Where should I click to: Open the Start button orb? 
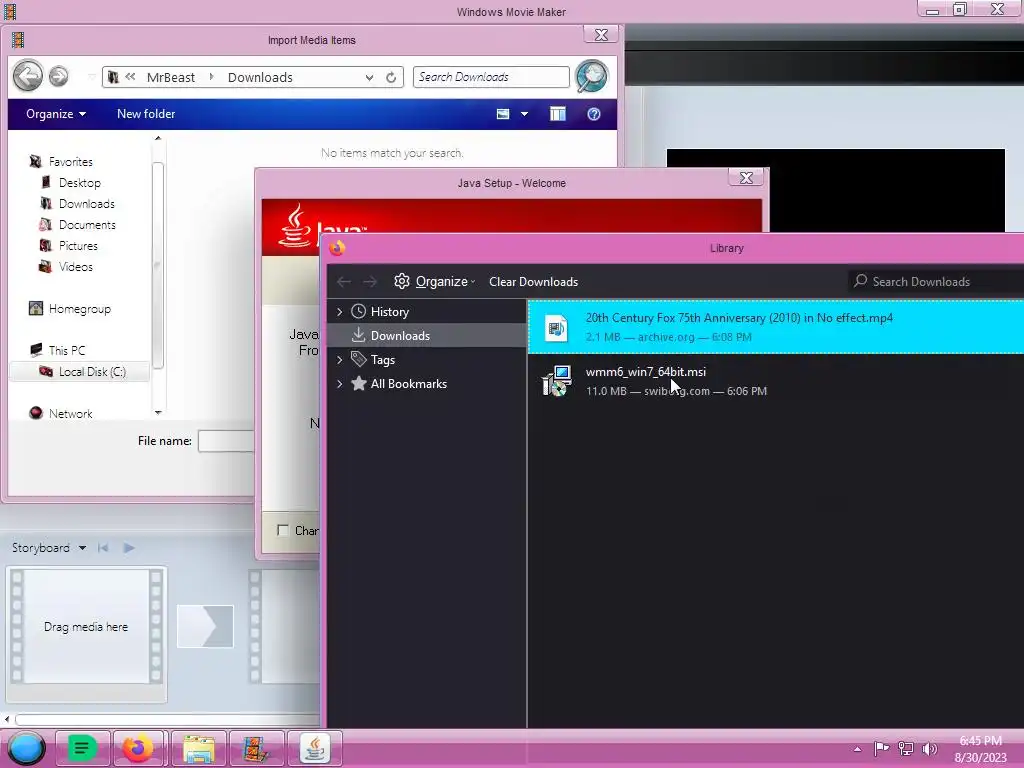click(x=26, y=748)
